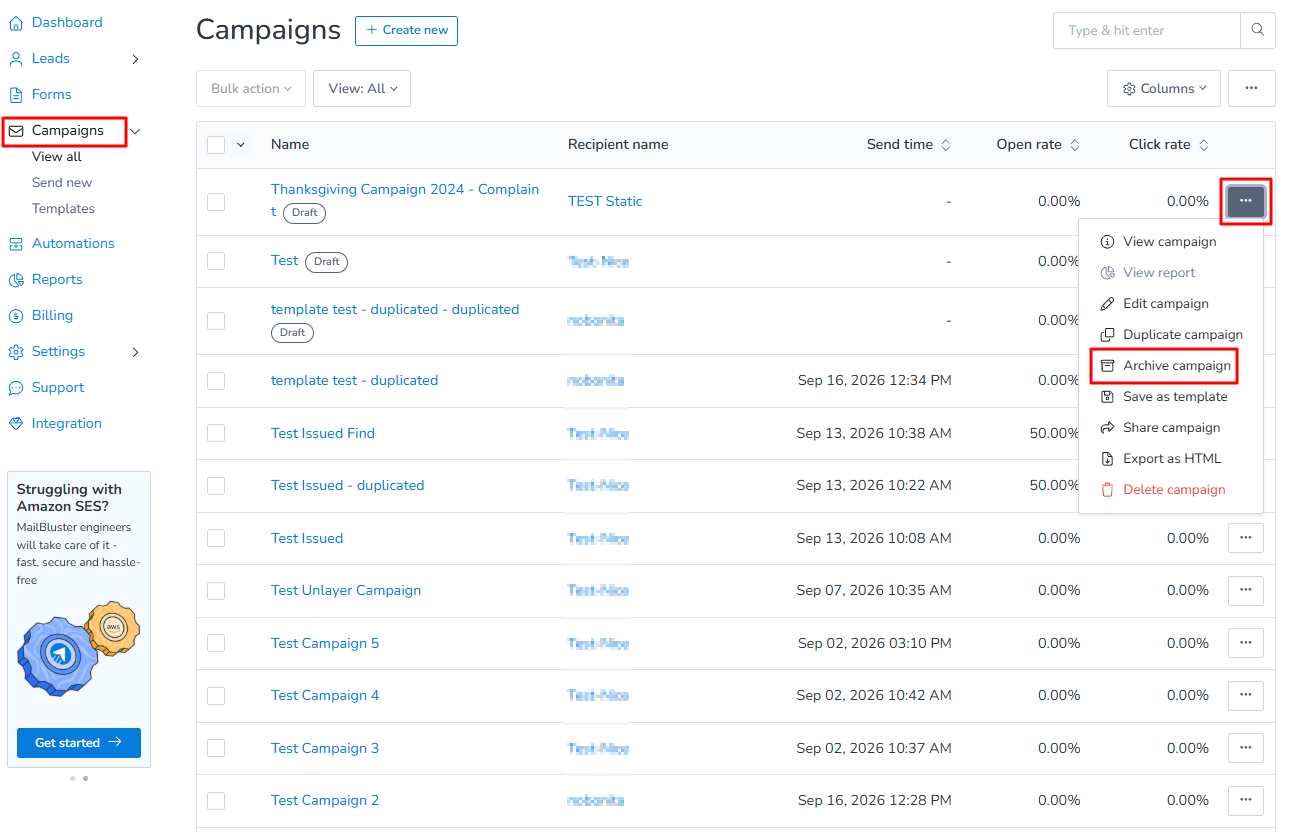
Task: Focus the Type & hit enter search field
Action: [1146, 31]
